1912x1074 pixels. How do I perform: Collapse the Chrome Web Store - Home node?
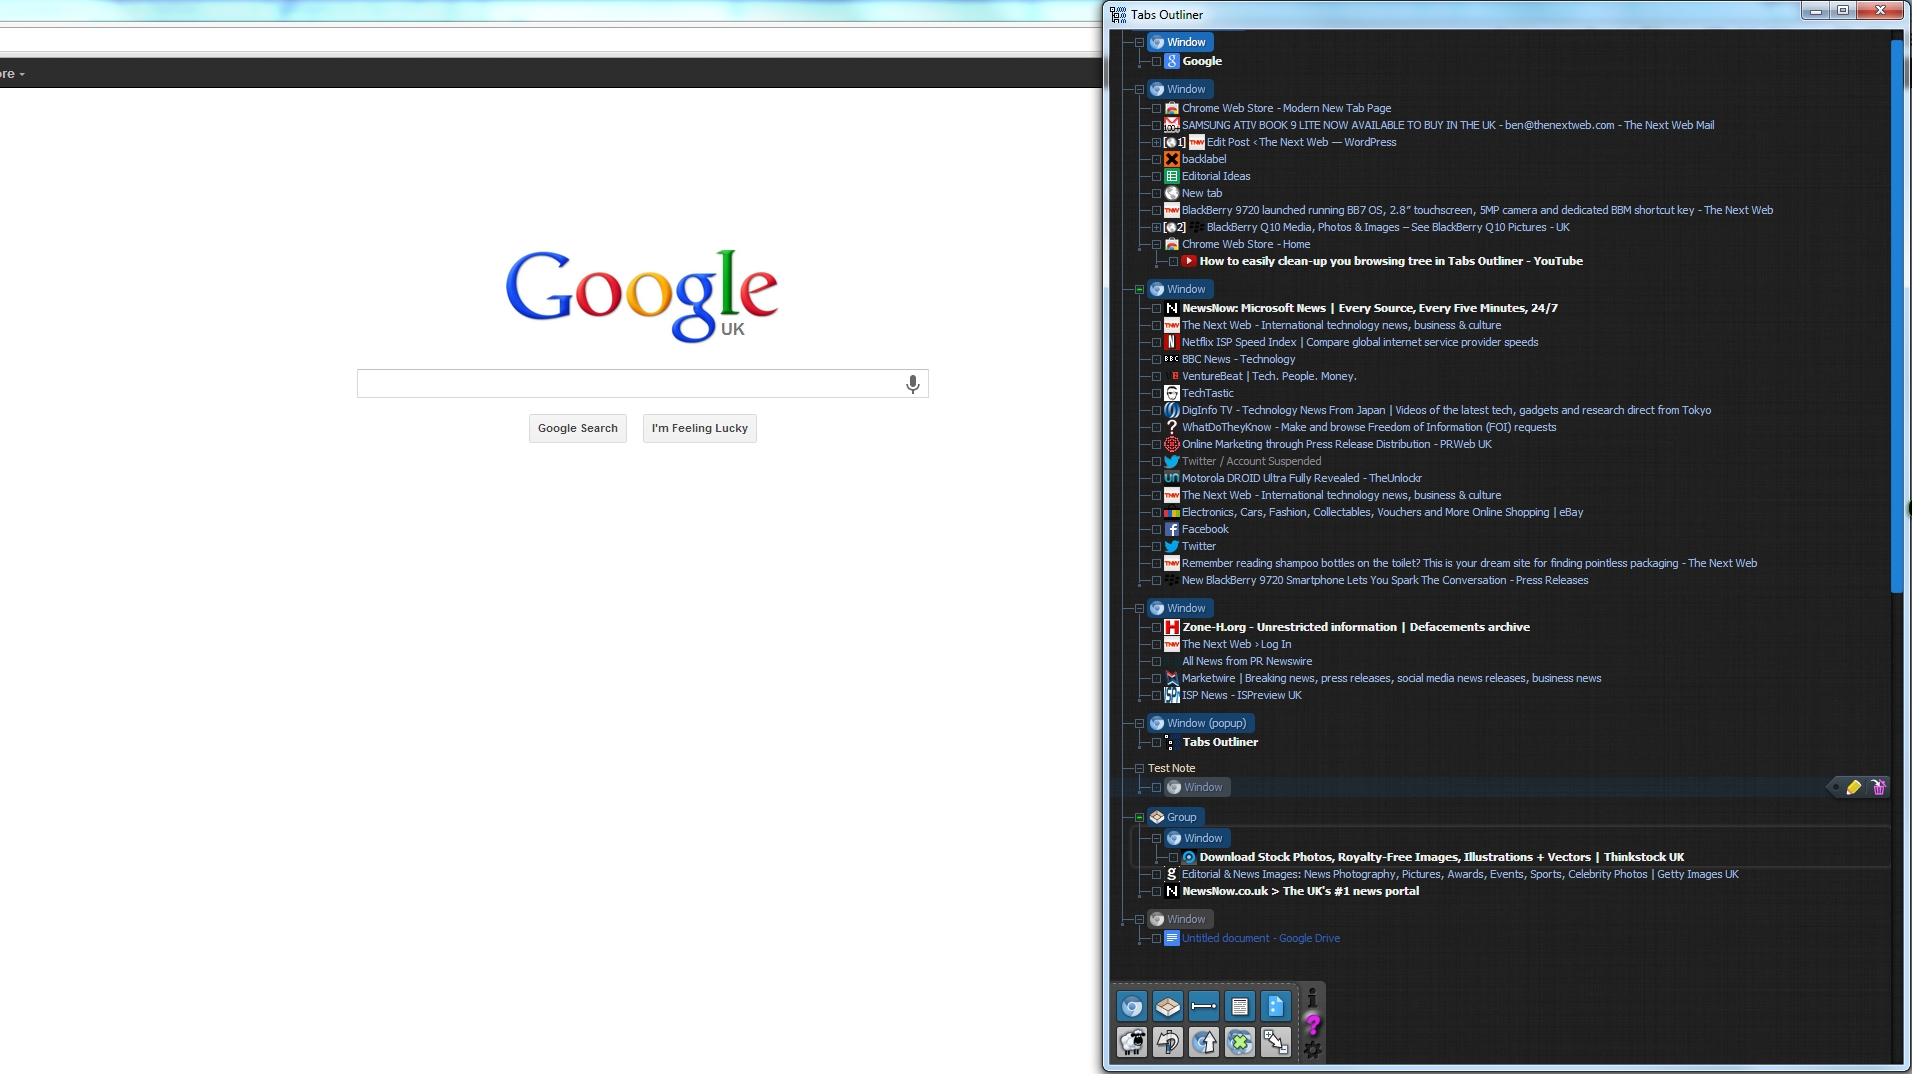point(1156,244)
